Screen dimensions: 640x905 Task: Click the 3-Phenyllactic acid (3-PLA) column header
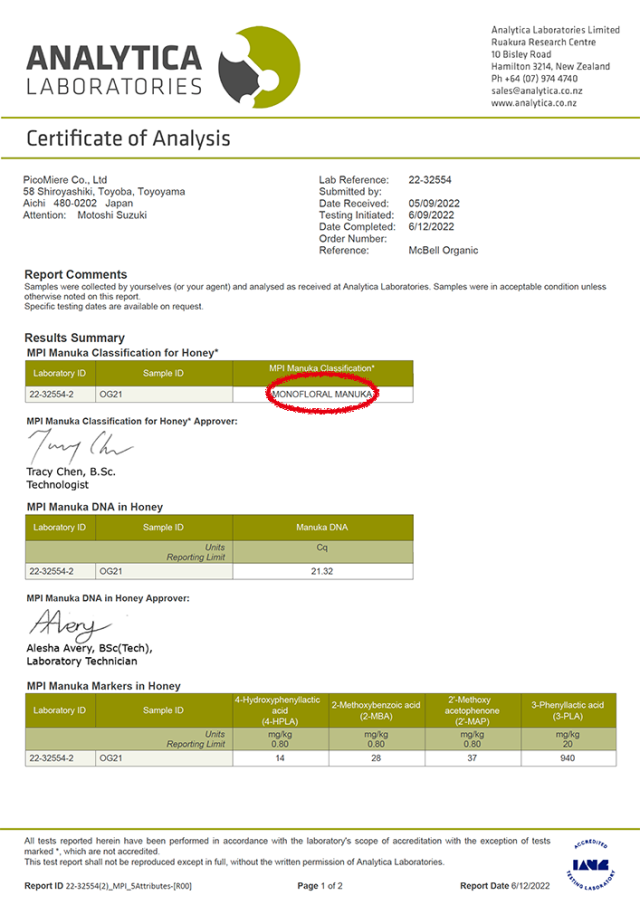(x=568, y=710)
